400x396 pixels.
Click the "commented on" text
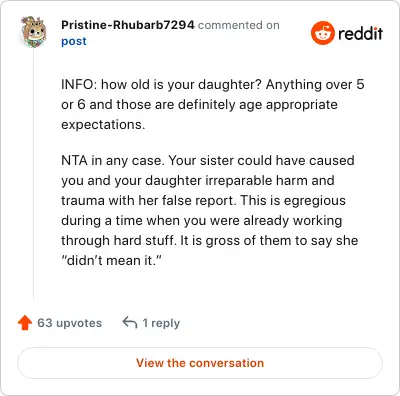coord(239,25)
